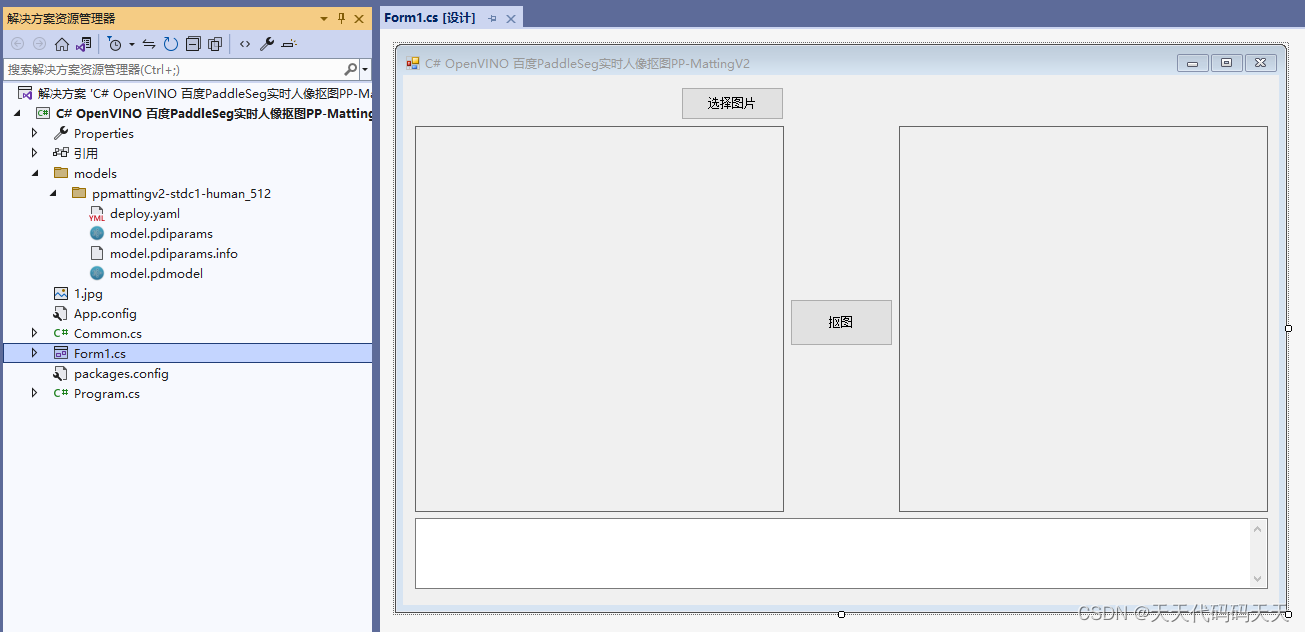
Task: Select the 抠图 button in designer
Action: pyautogui.click(x=841, y=322)
